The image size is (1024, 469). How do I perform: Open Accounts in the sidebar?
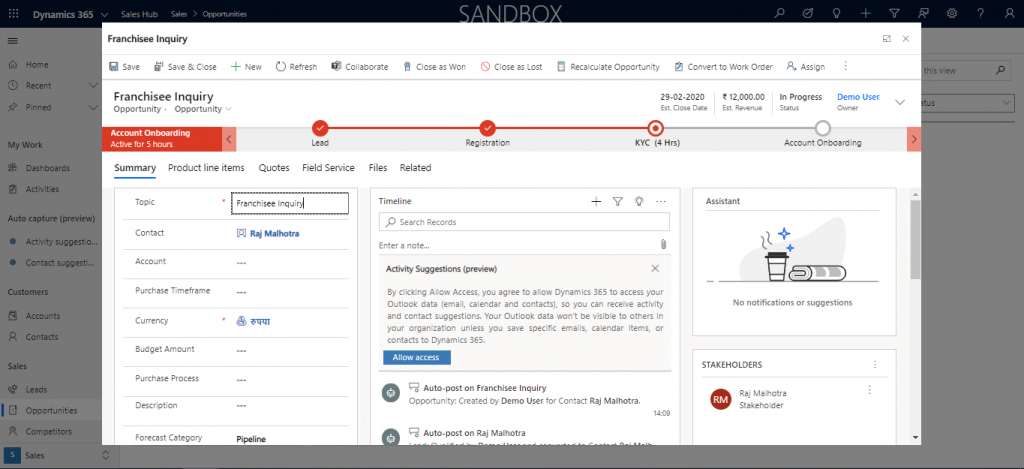coord(42,315)
